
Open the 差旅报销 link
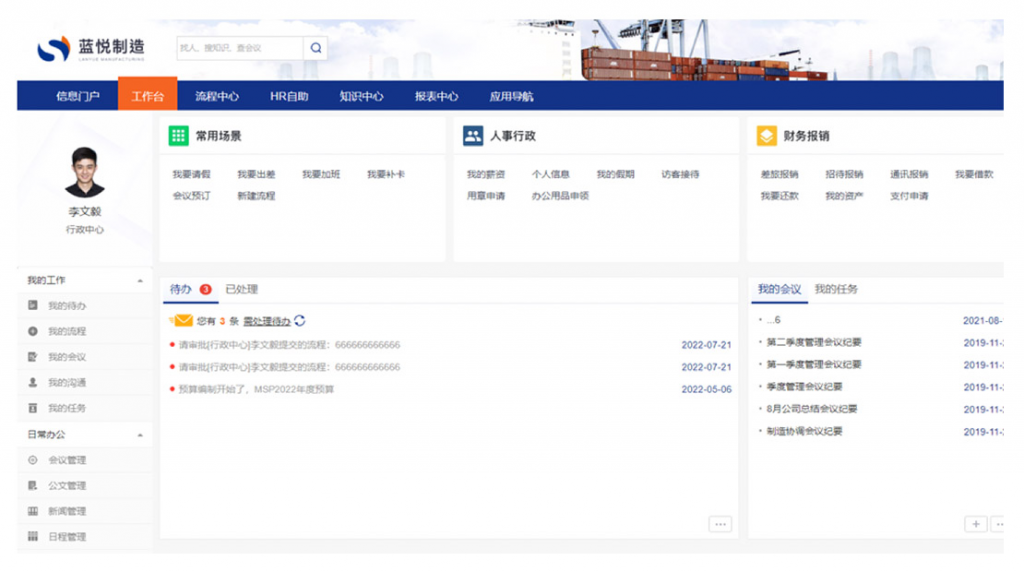[x=779, y=174]
